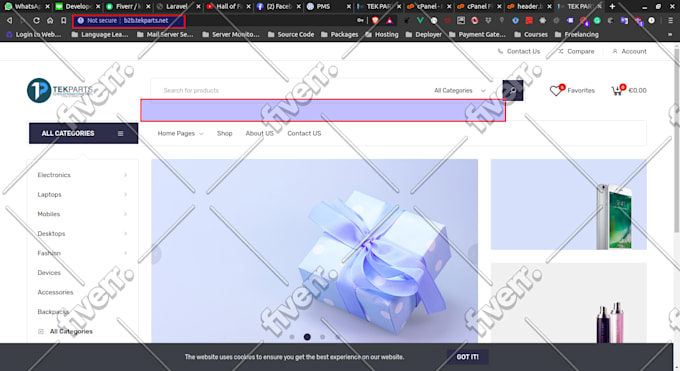Open the Freelancing bookmarks folder
Image resolution: width=680 pixels, height=371 pixels.
coord(577,34)
